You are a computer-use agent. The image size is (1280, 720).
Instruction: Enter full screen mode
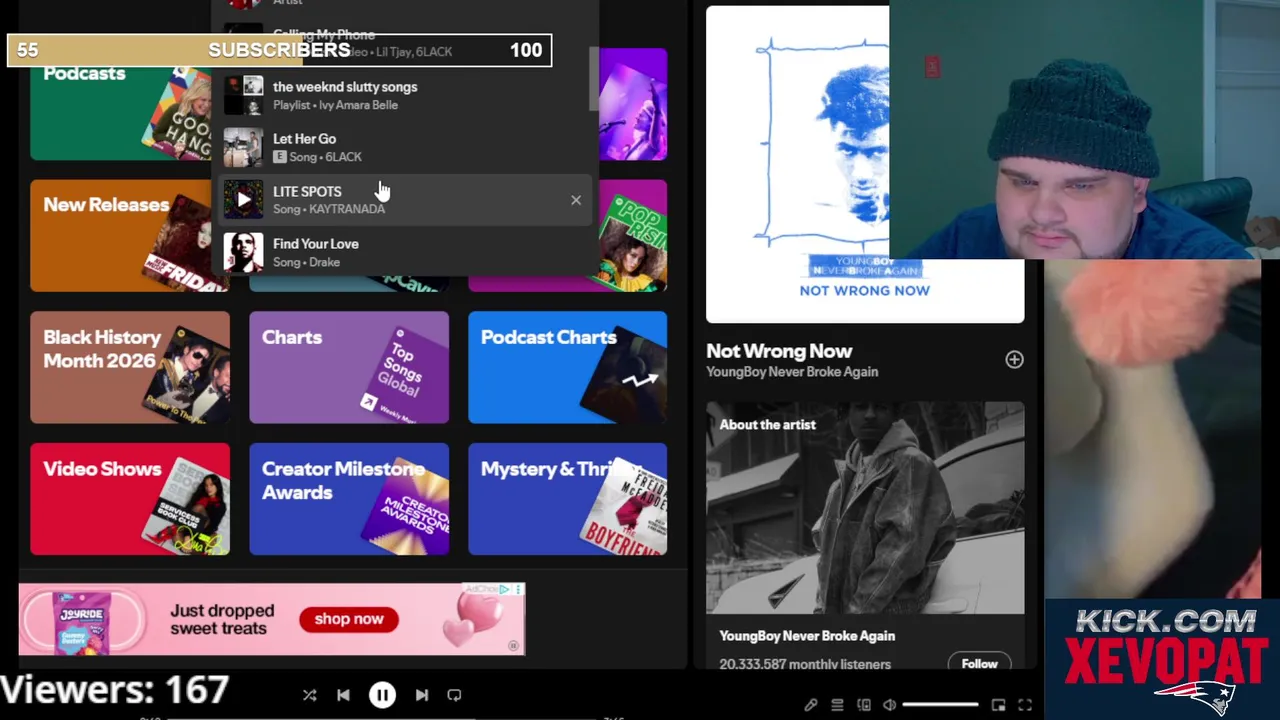(1025, 705)
